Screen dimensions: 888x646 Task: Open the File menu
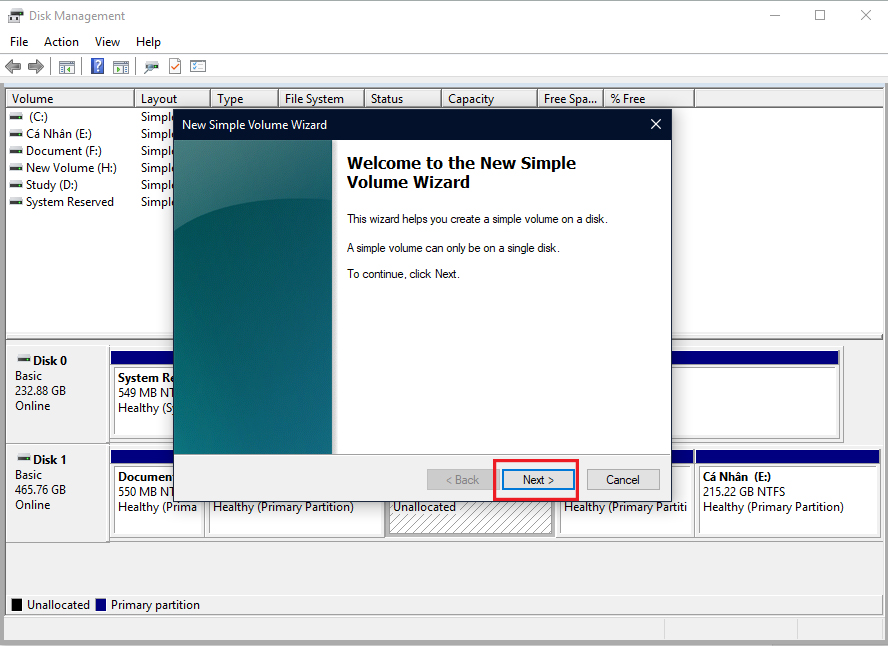click(19, 42)
